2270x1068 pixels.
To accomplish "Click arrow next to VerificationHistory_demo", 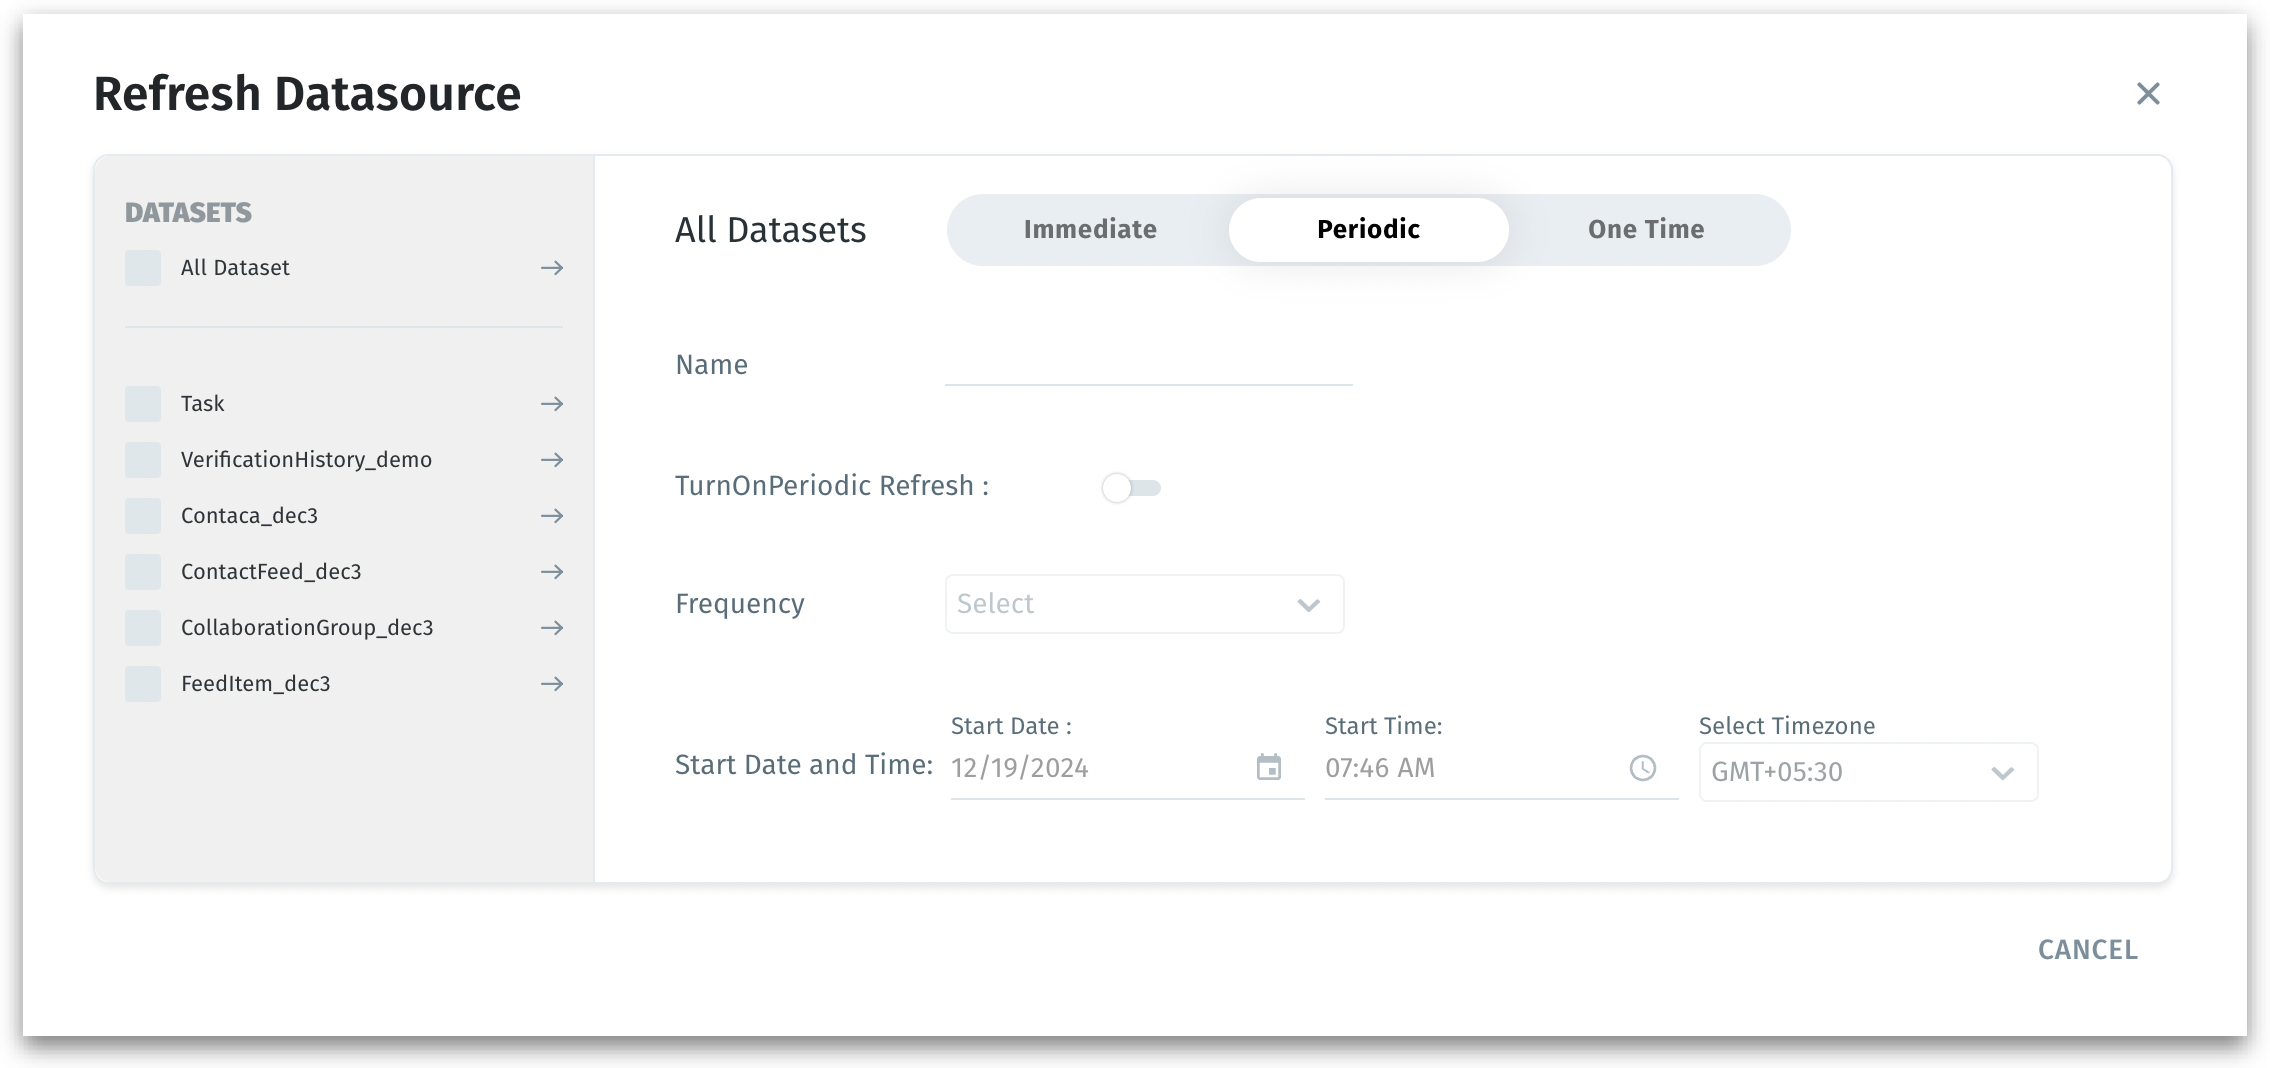I will pos(552,460).
